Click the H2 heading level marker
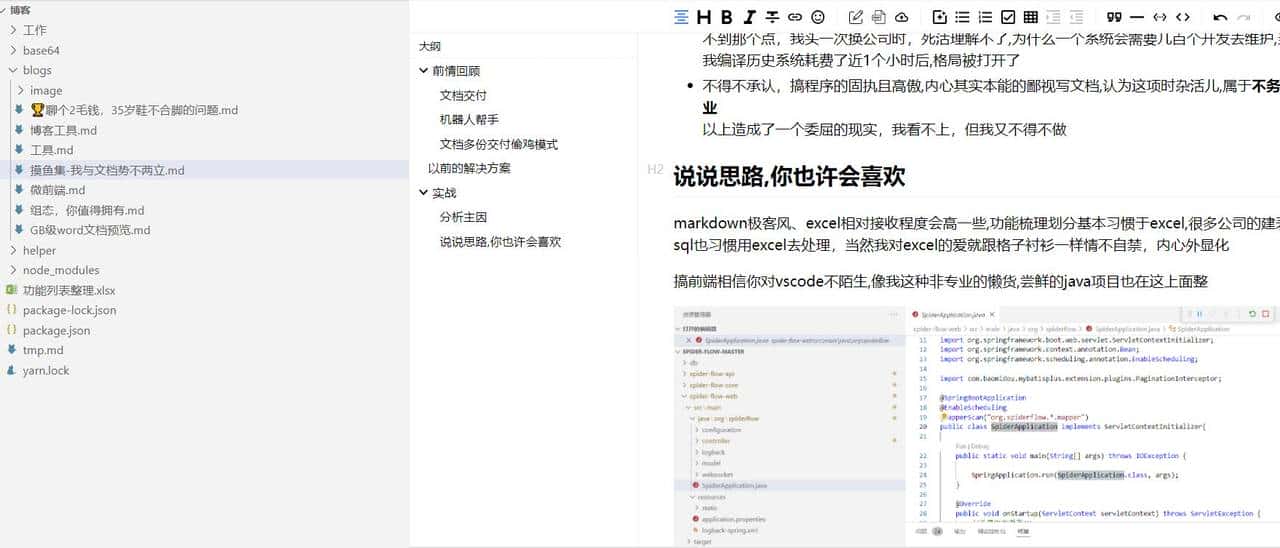Screen dimensions: 1280x548 point(655,169)
